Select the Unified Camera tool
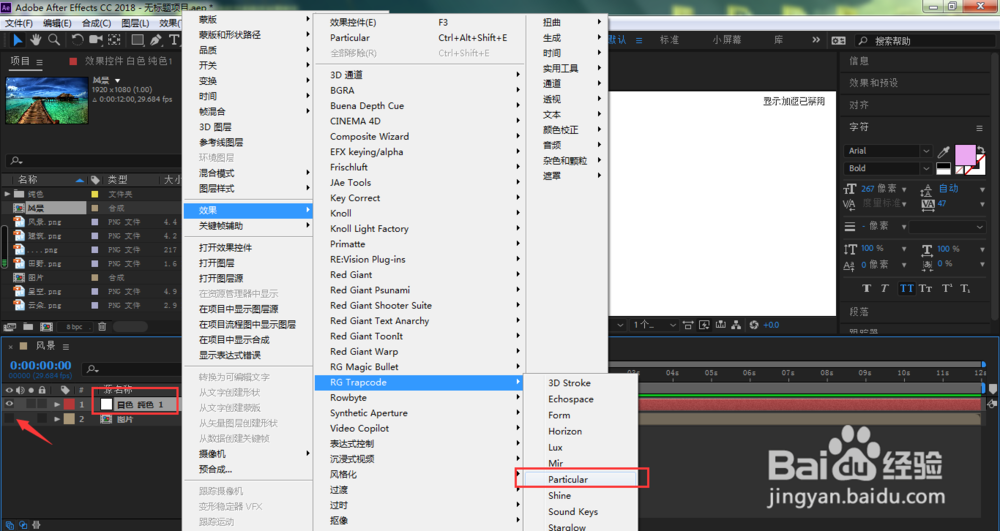1000x531 pixels. pos(96,40)
